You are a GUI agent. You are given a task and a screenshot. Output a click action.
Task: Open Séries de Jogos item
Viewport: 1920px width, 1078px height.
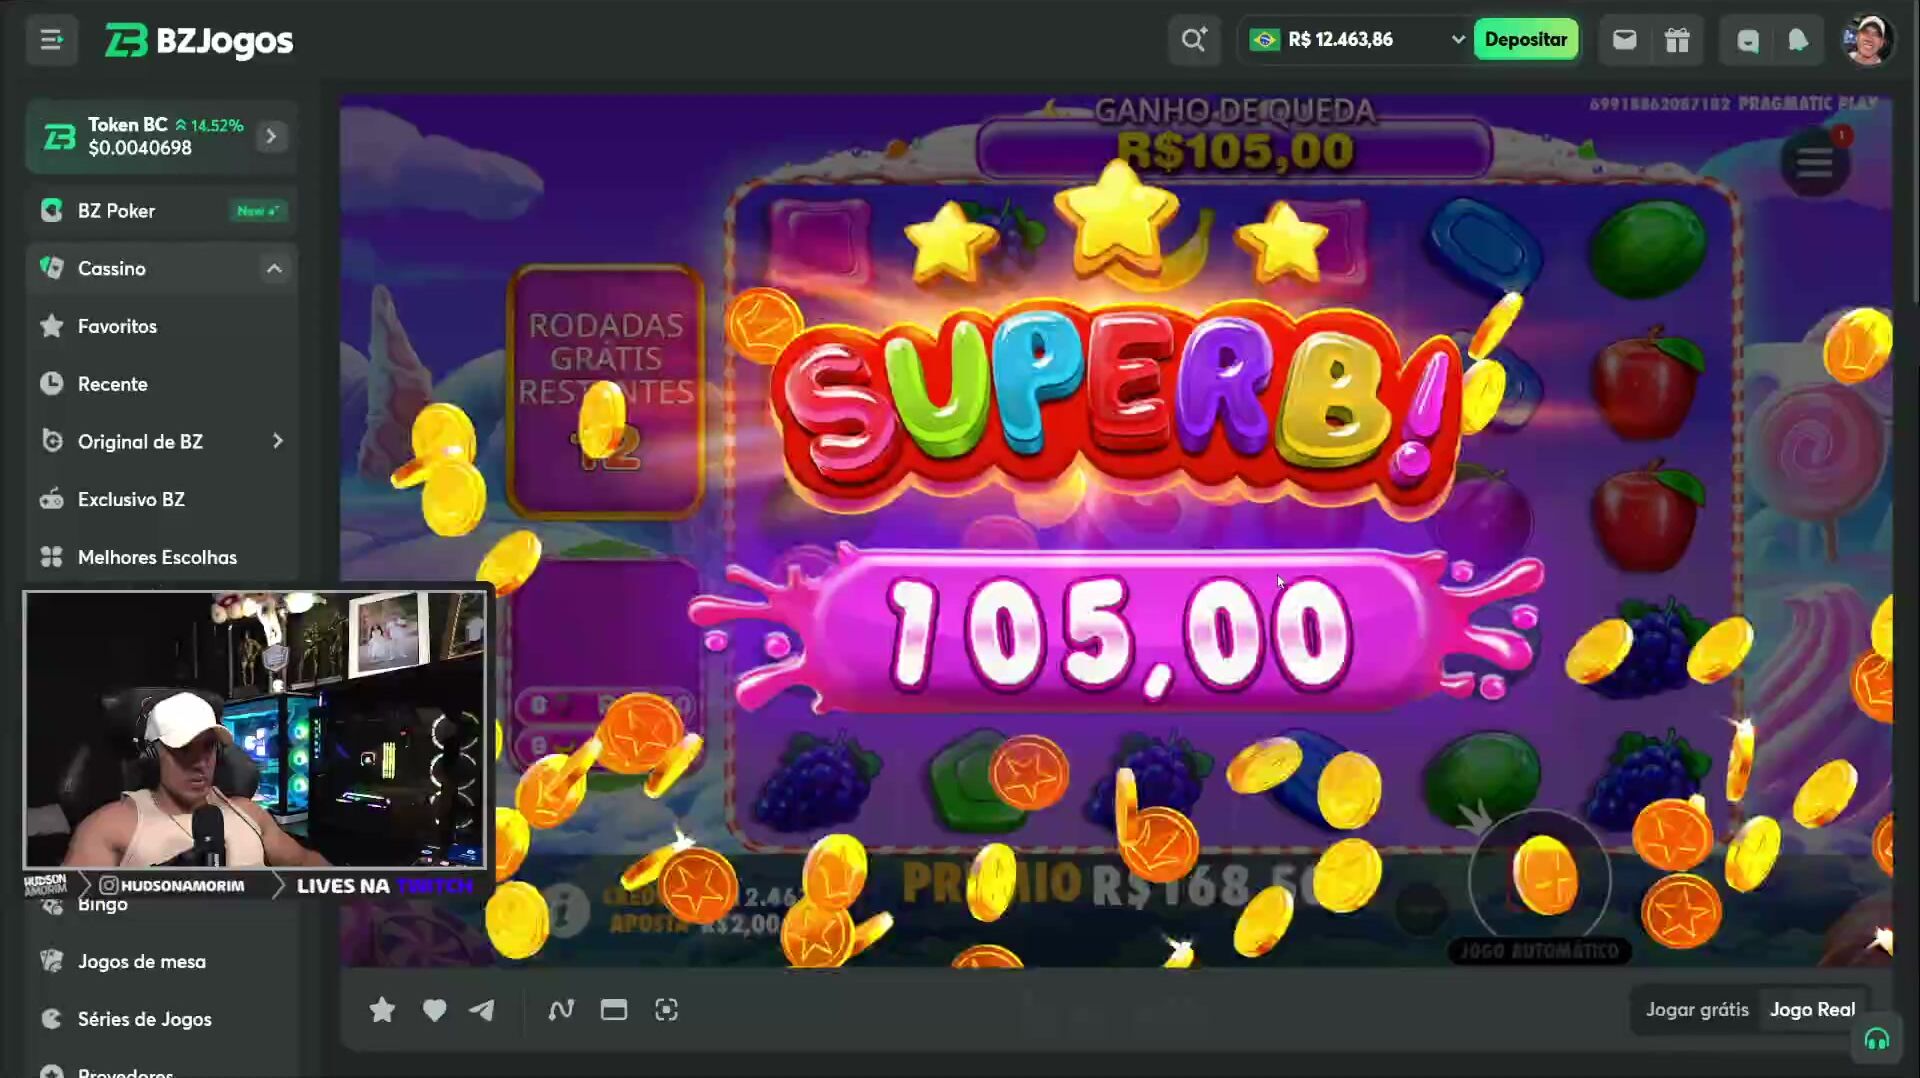161,1019
